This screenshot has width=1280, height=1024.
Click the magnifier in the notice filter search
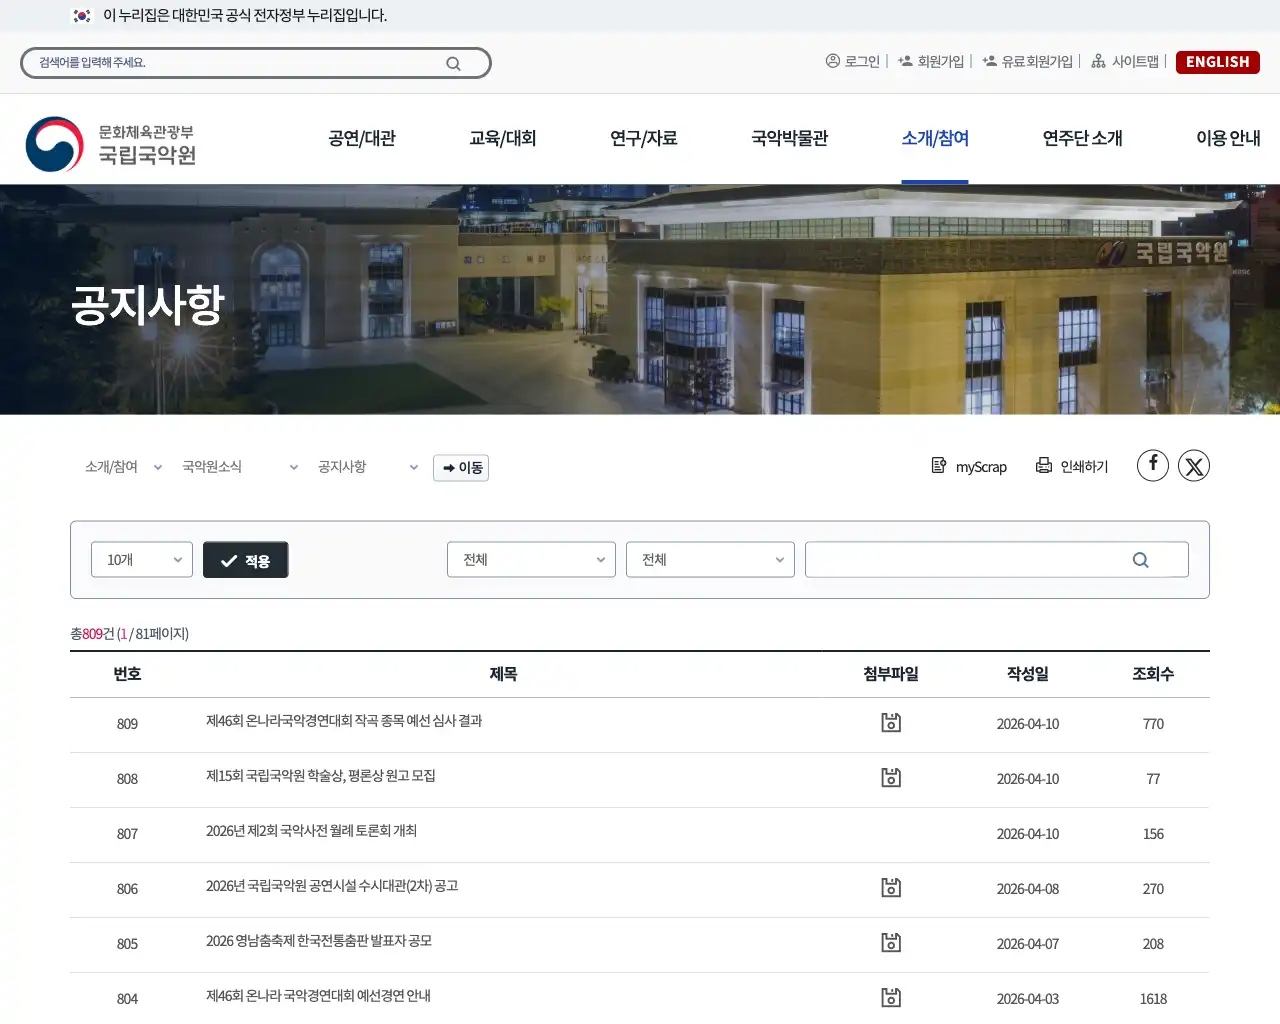click(1140, 559)
